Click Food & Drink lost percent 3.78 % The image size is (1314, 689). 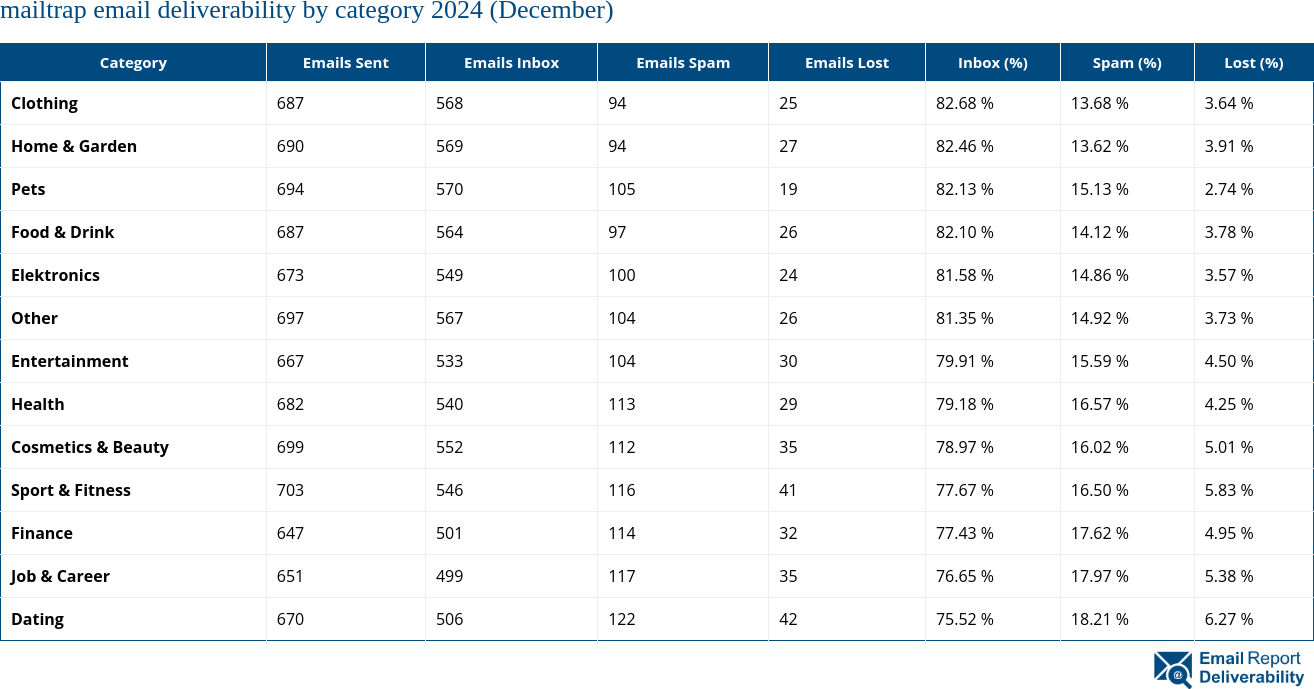pyautogui.click(x=1229, y=232)
